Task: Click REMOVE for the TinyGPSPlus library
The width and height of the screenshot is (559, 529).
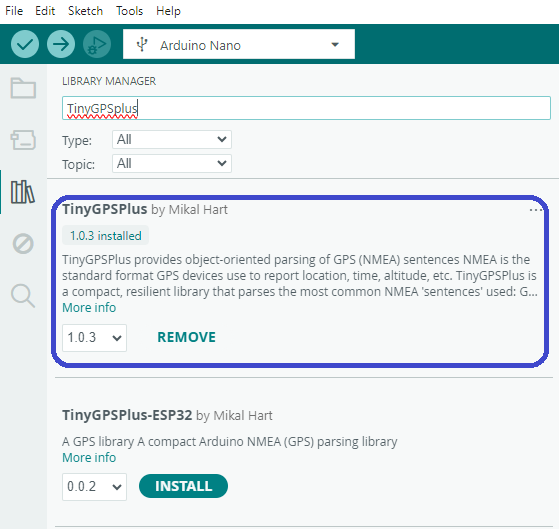Action: click(x=186, y=337)
